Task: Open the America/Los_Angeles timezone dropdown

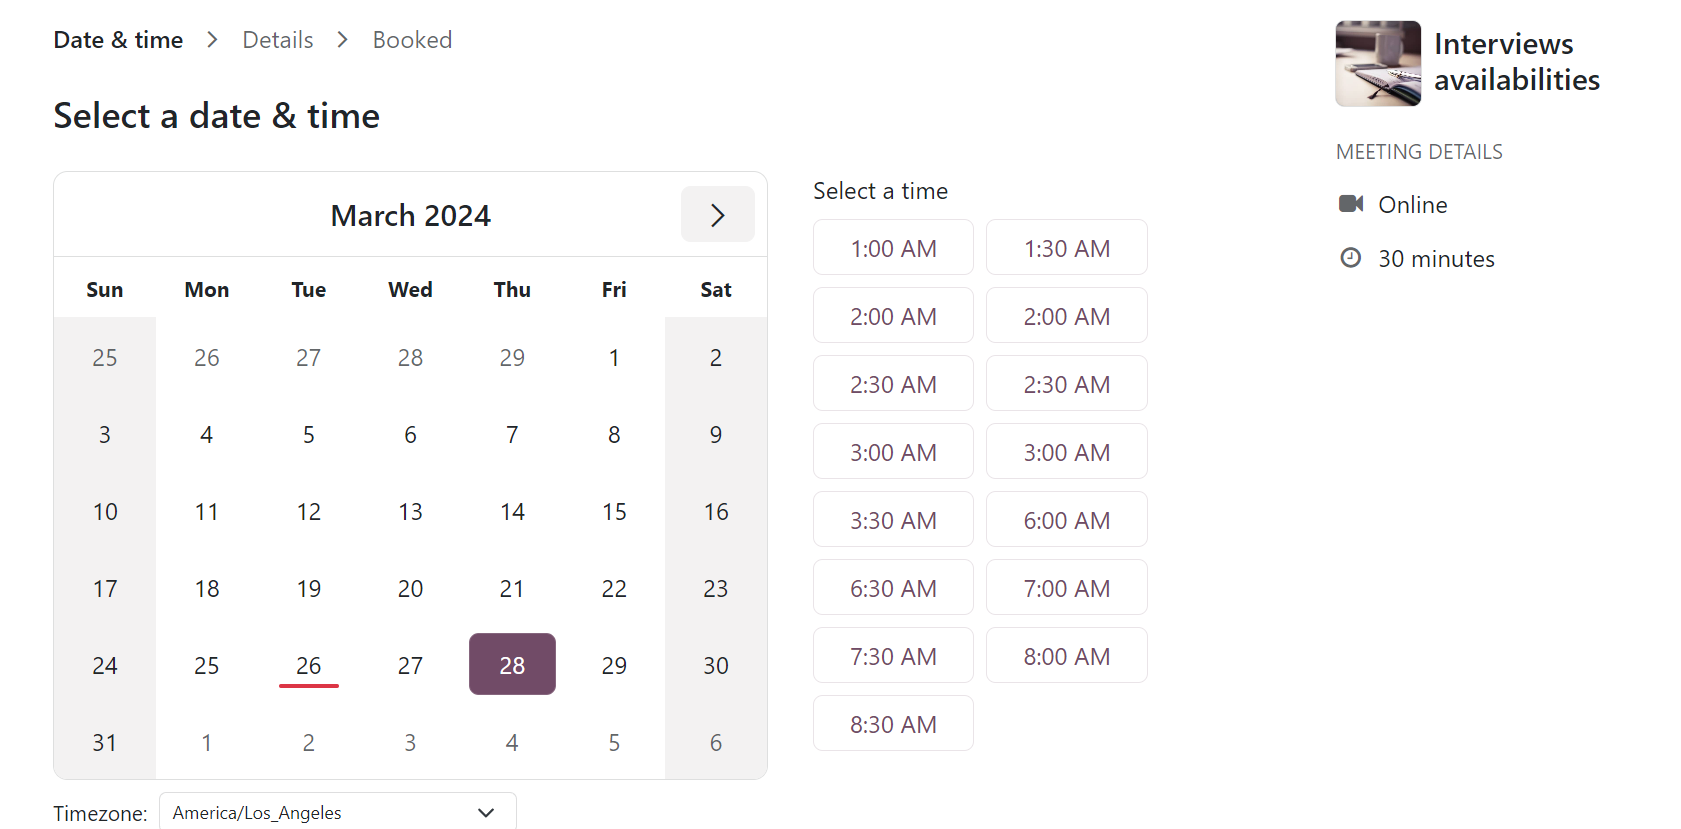Action: click(x=337, y=812)
